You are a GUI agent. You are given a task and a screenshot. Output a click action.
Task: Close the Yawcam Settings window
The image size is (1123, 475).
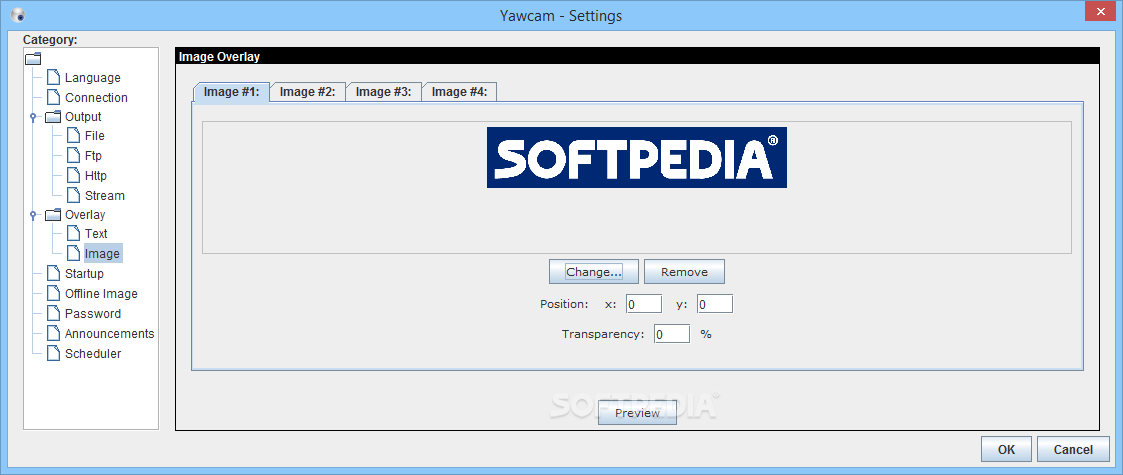[1099, 12]
